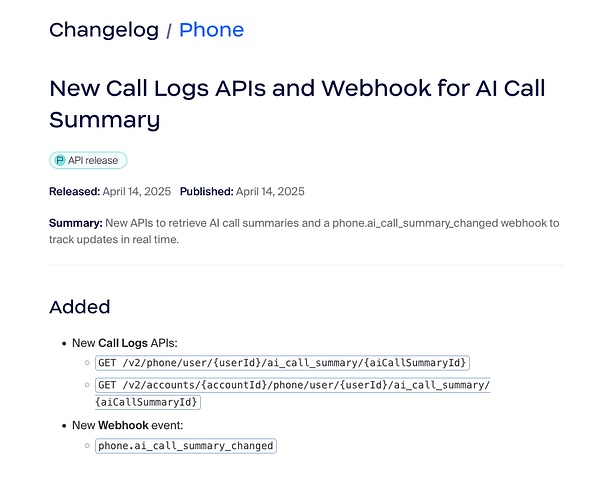The image size is (610, 500).
Task: Select GET /v2/accounts/{accountId} endpoint code
Action: [x=293, y=385]
